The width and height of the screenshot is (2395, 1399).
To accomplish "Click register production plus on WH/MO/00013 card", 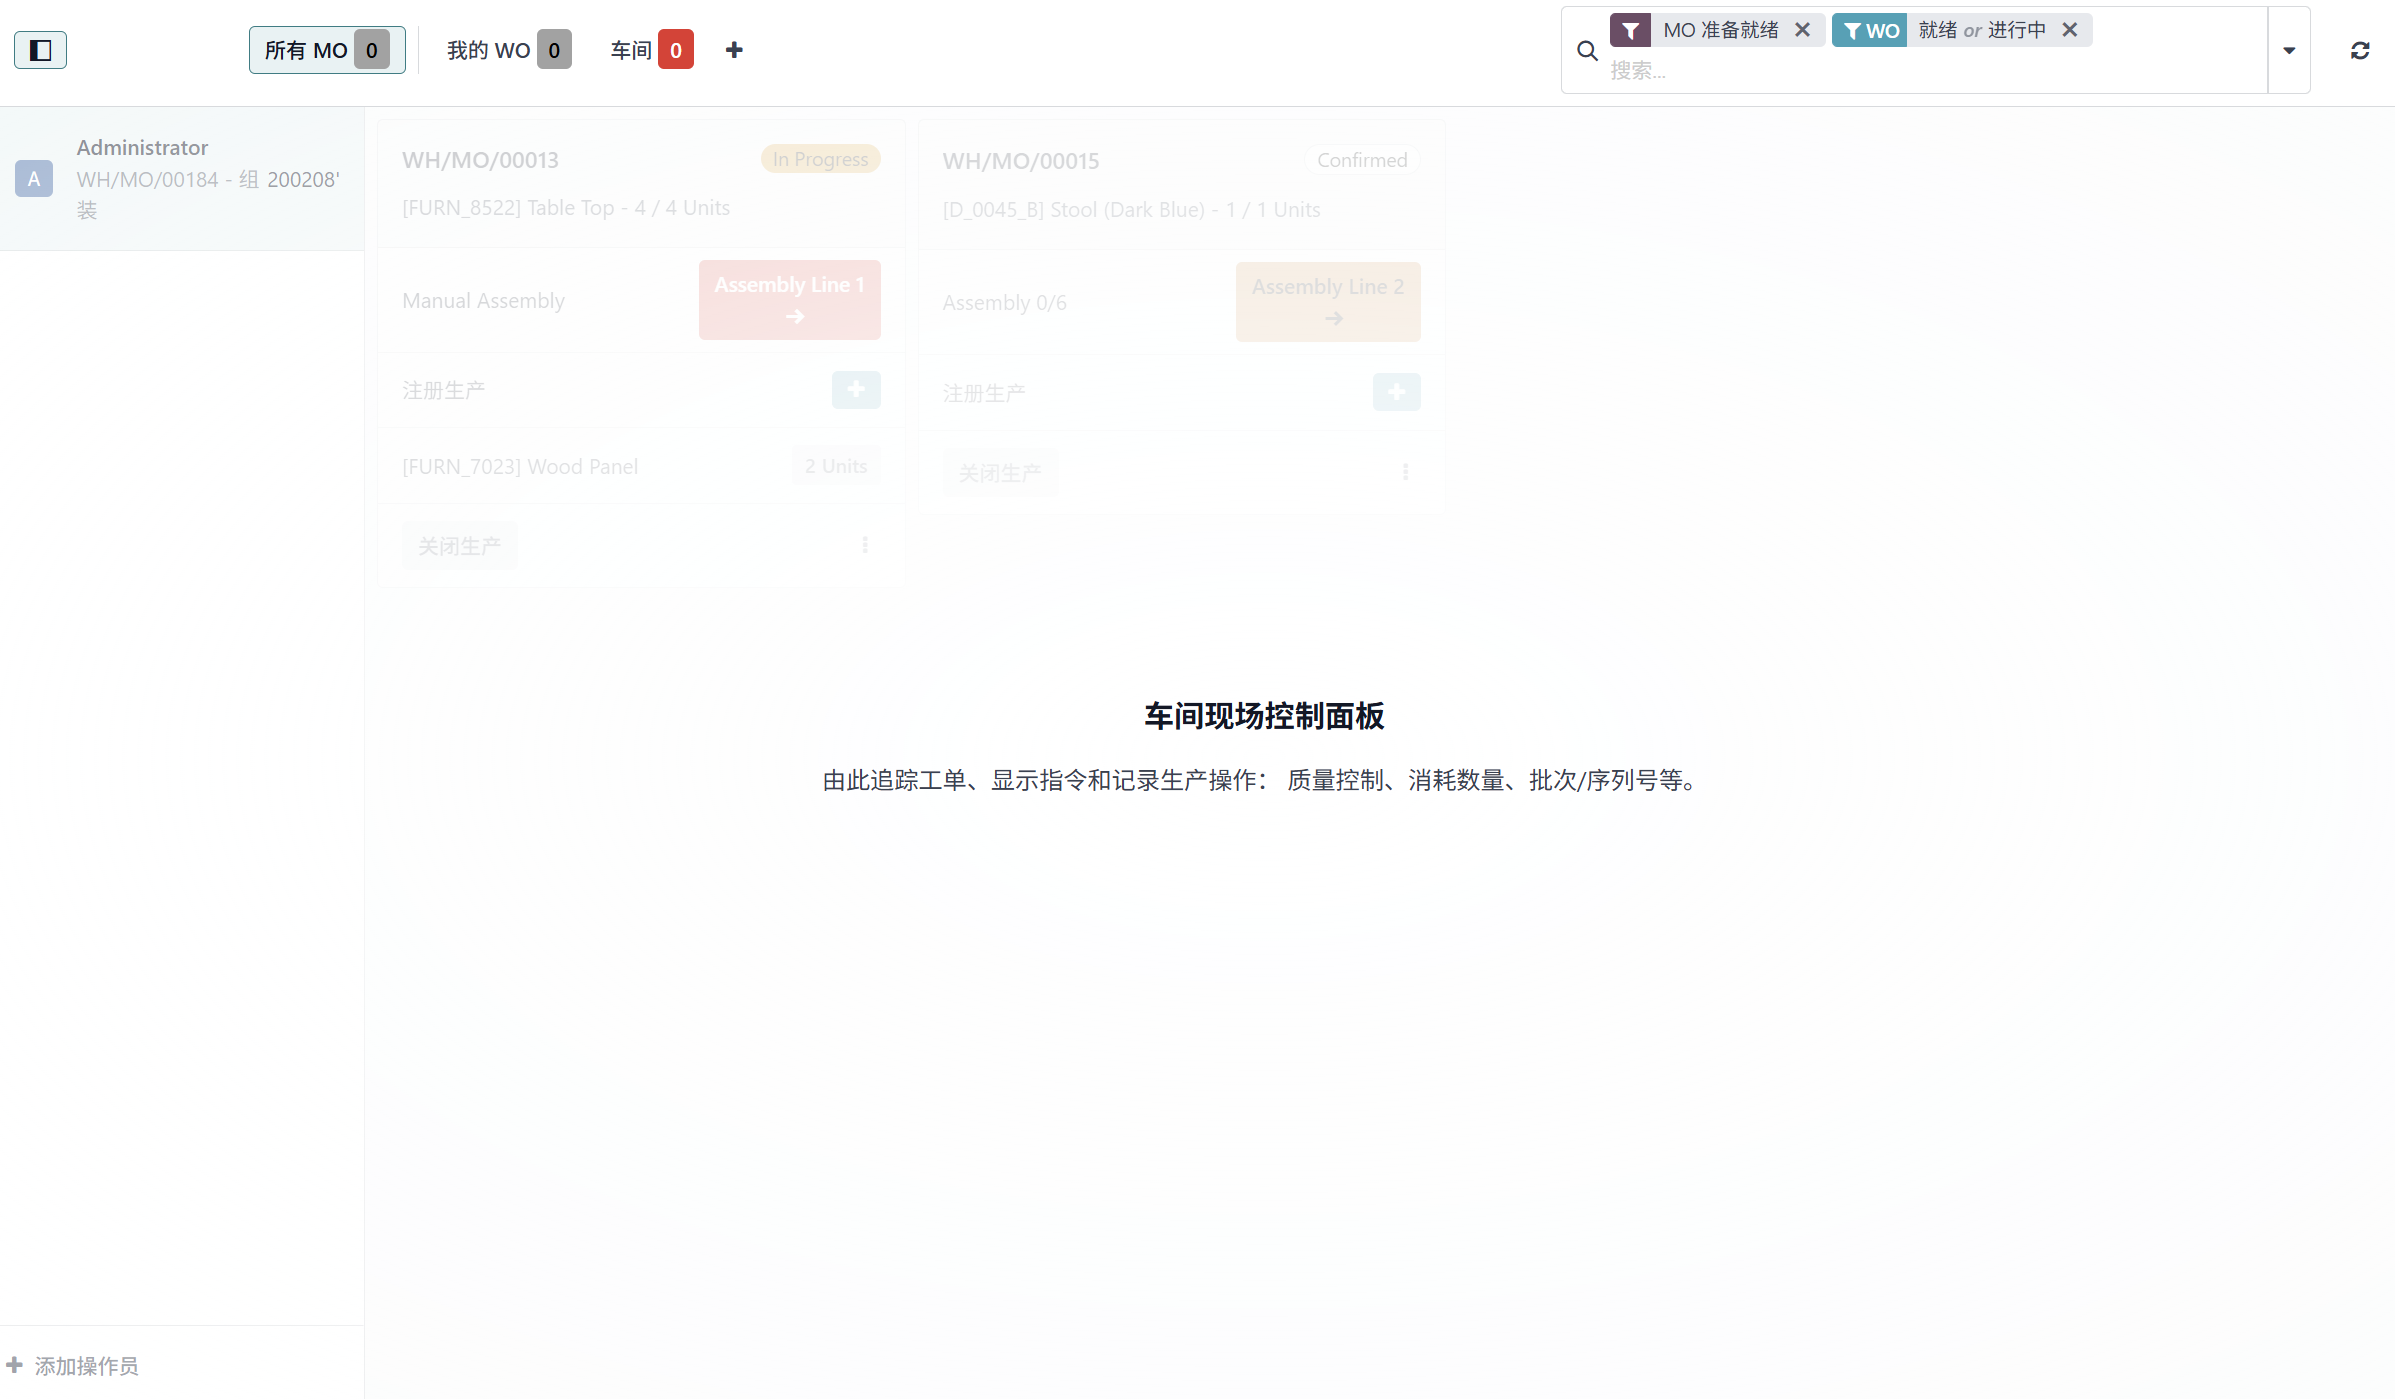I will (856, 390).
